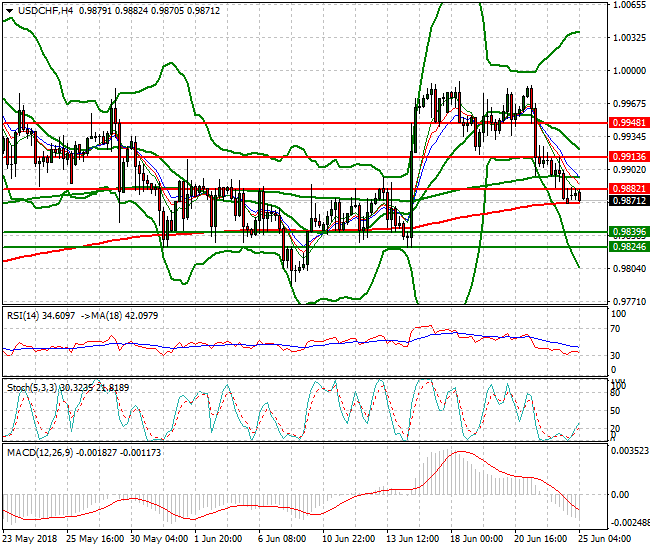Screen dimensions: 650x550
Task: Select the 13 Jun 12:00 time label
Action: [413, 539]
